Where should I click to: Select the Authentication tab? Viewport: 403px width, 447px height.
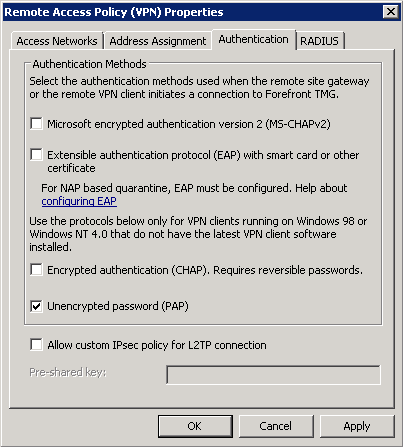tap(253, 39)
